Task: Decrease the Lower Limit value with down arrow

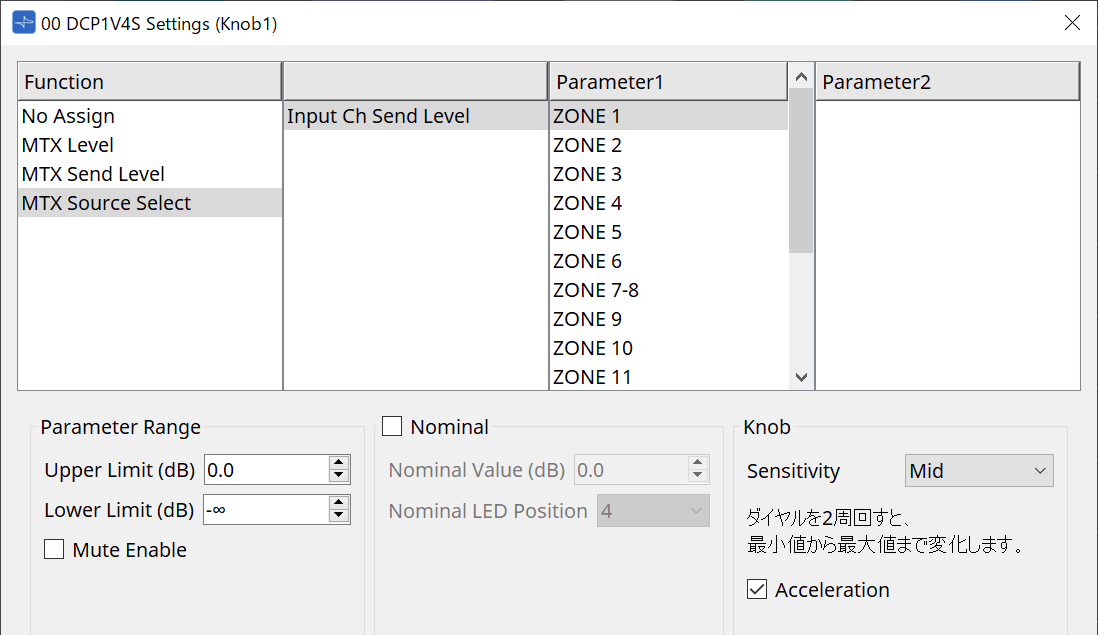Action: (x=339, y=516)
